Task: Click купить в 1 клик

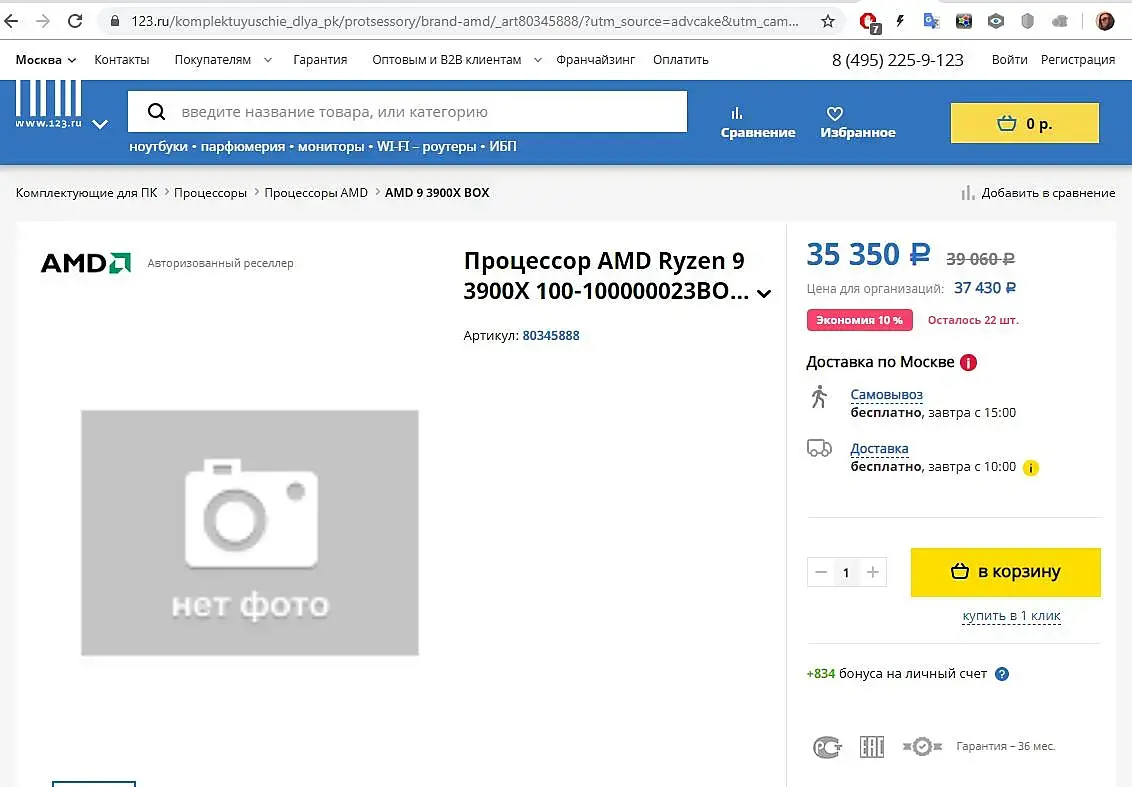Action: click(1011, 616)
